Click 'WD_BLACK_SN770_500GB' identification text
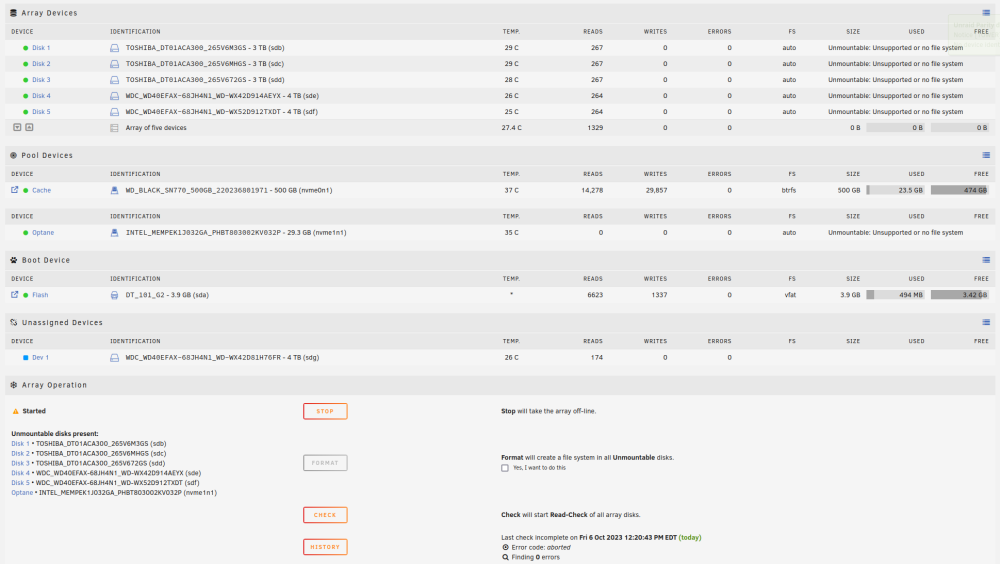1000x564 pixels. point(169,190)
